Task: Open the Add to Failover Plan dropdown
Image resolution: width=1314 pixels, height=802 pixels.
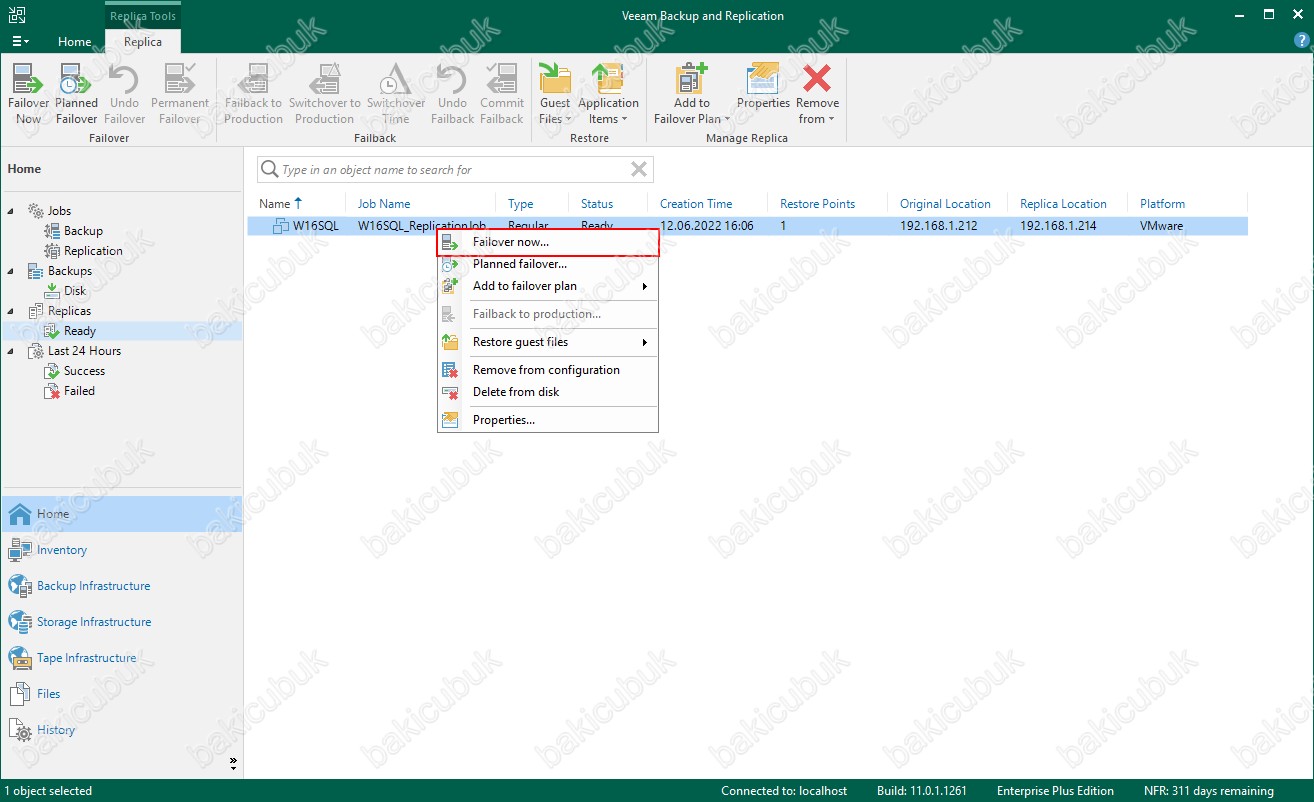Action: (x=691, y=95)
